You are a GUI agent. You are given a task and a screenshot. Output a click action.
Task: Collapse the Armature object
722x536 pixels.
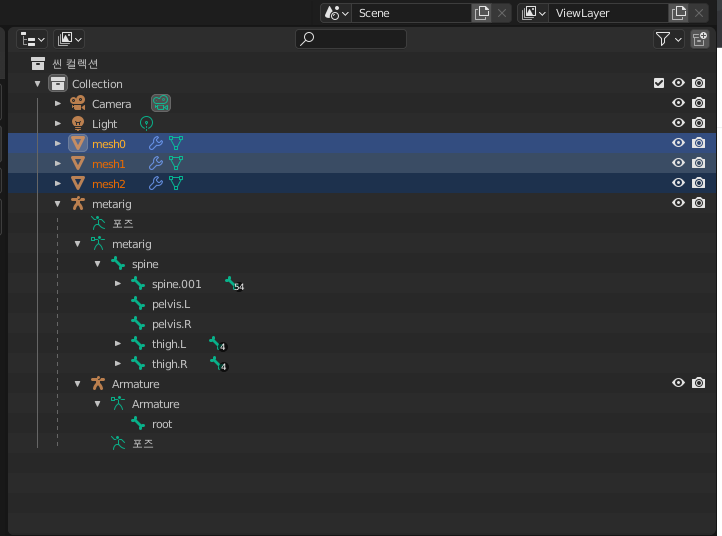[77, 384]
